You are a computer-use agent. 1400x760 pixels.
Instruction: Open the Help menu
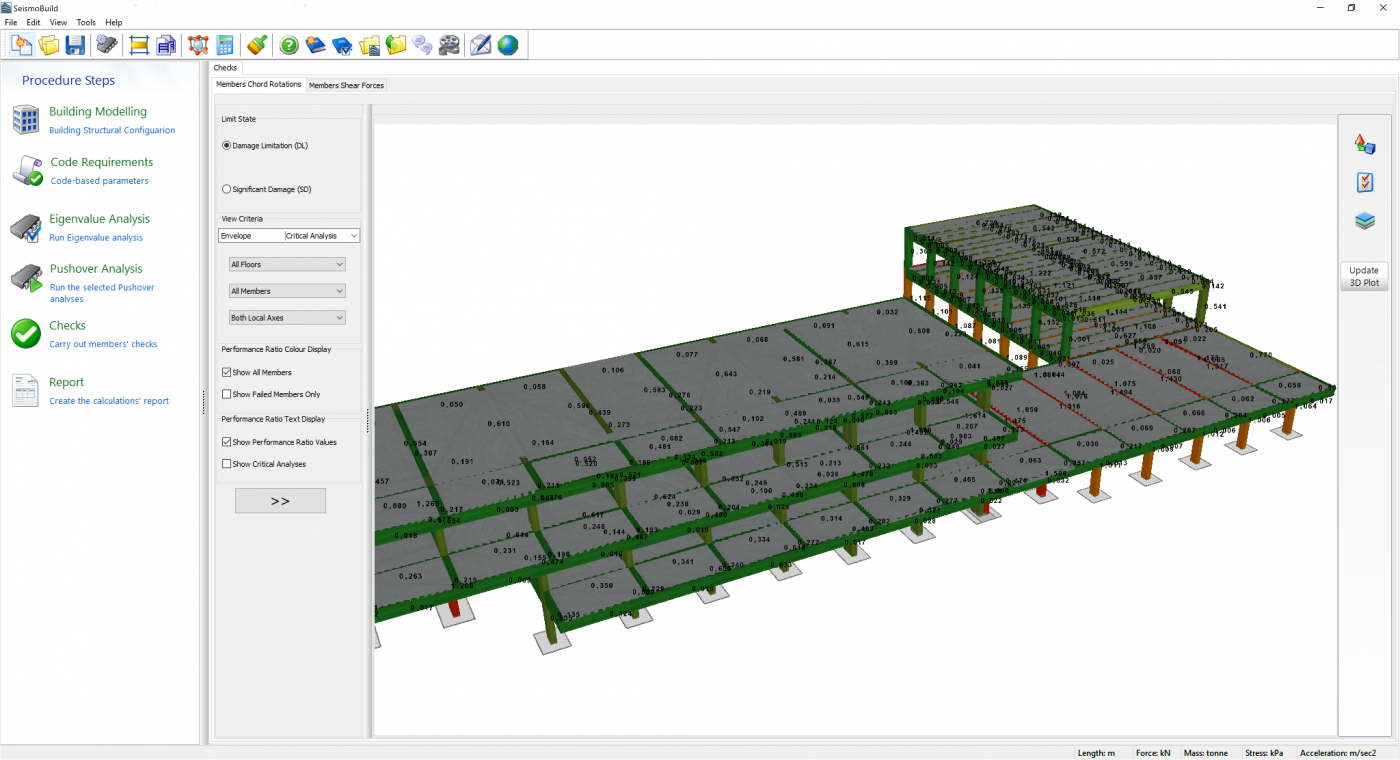pos(113,22)
